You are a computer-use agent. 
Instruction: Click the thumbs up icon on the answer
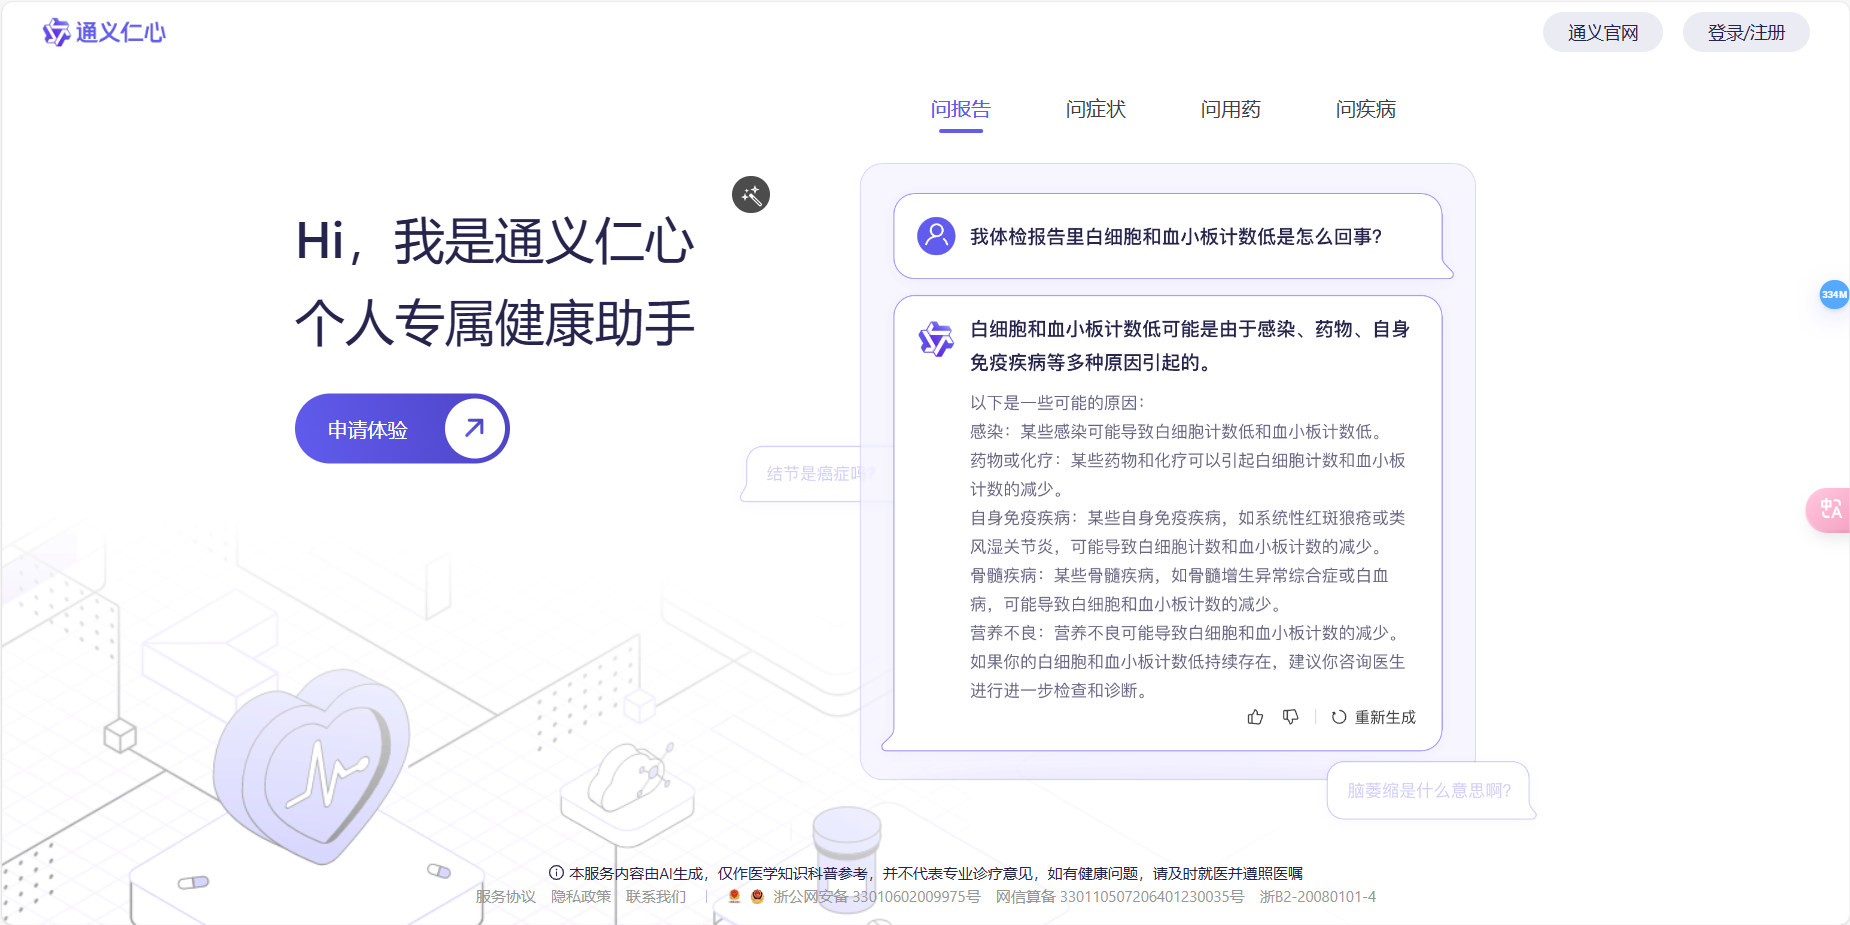pos(1256,717)
